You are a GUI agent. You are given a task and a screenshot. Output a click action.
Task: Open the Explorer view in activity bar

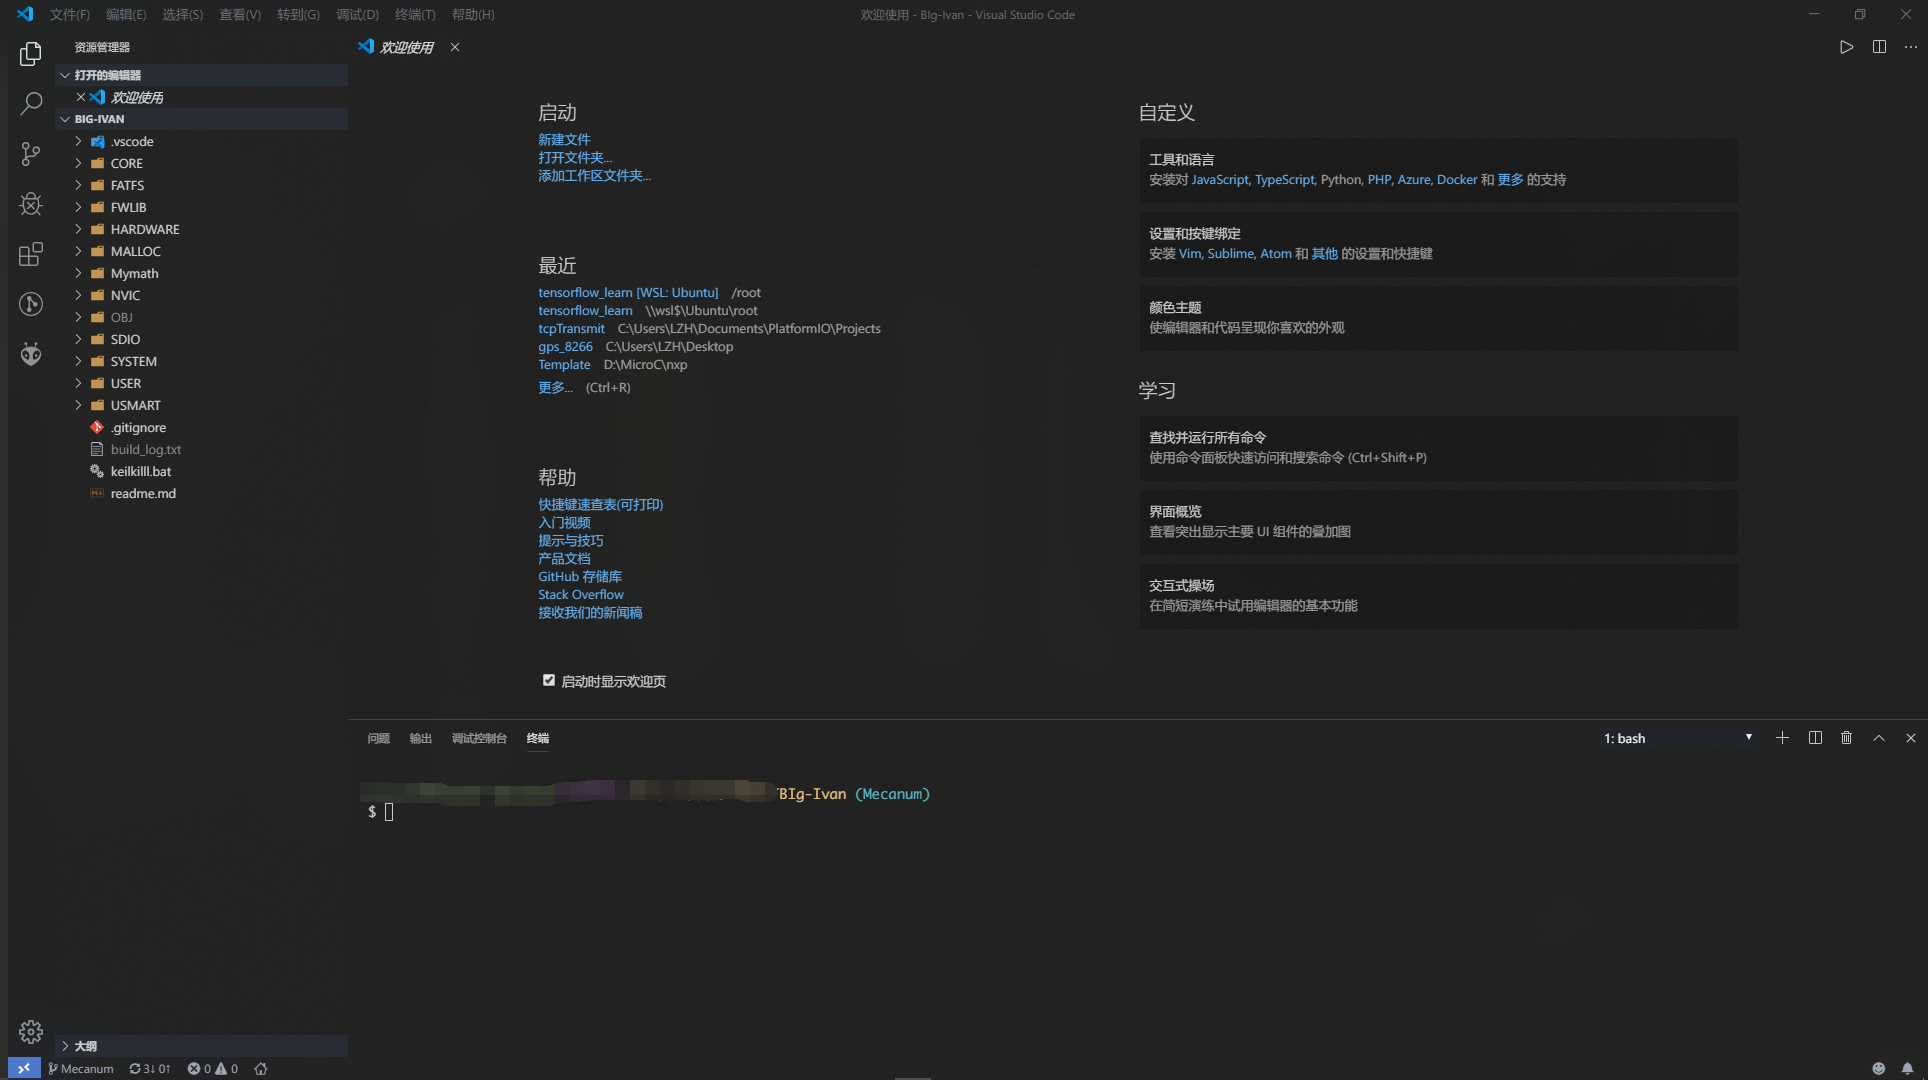click(x=31, y=53)
